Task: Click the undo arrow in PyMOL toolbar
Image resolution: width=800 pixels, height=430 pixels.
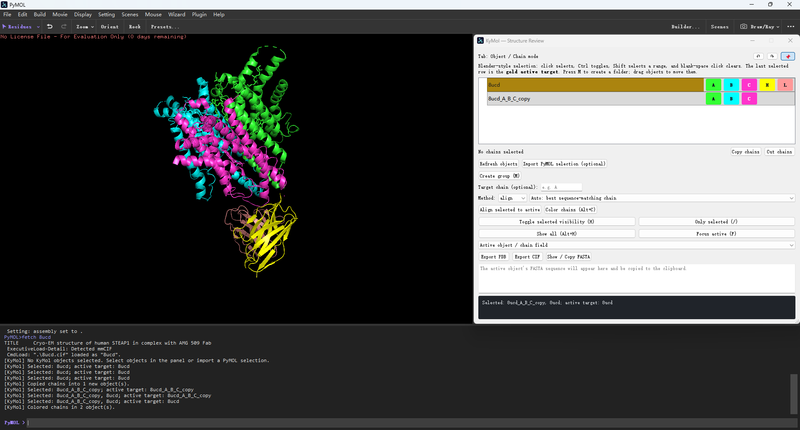Action: click(x=49, y=27)
